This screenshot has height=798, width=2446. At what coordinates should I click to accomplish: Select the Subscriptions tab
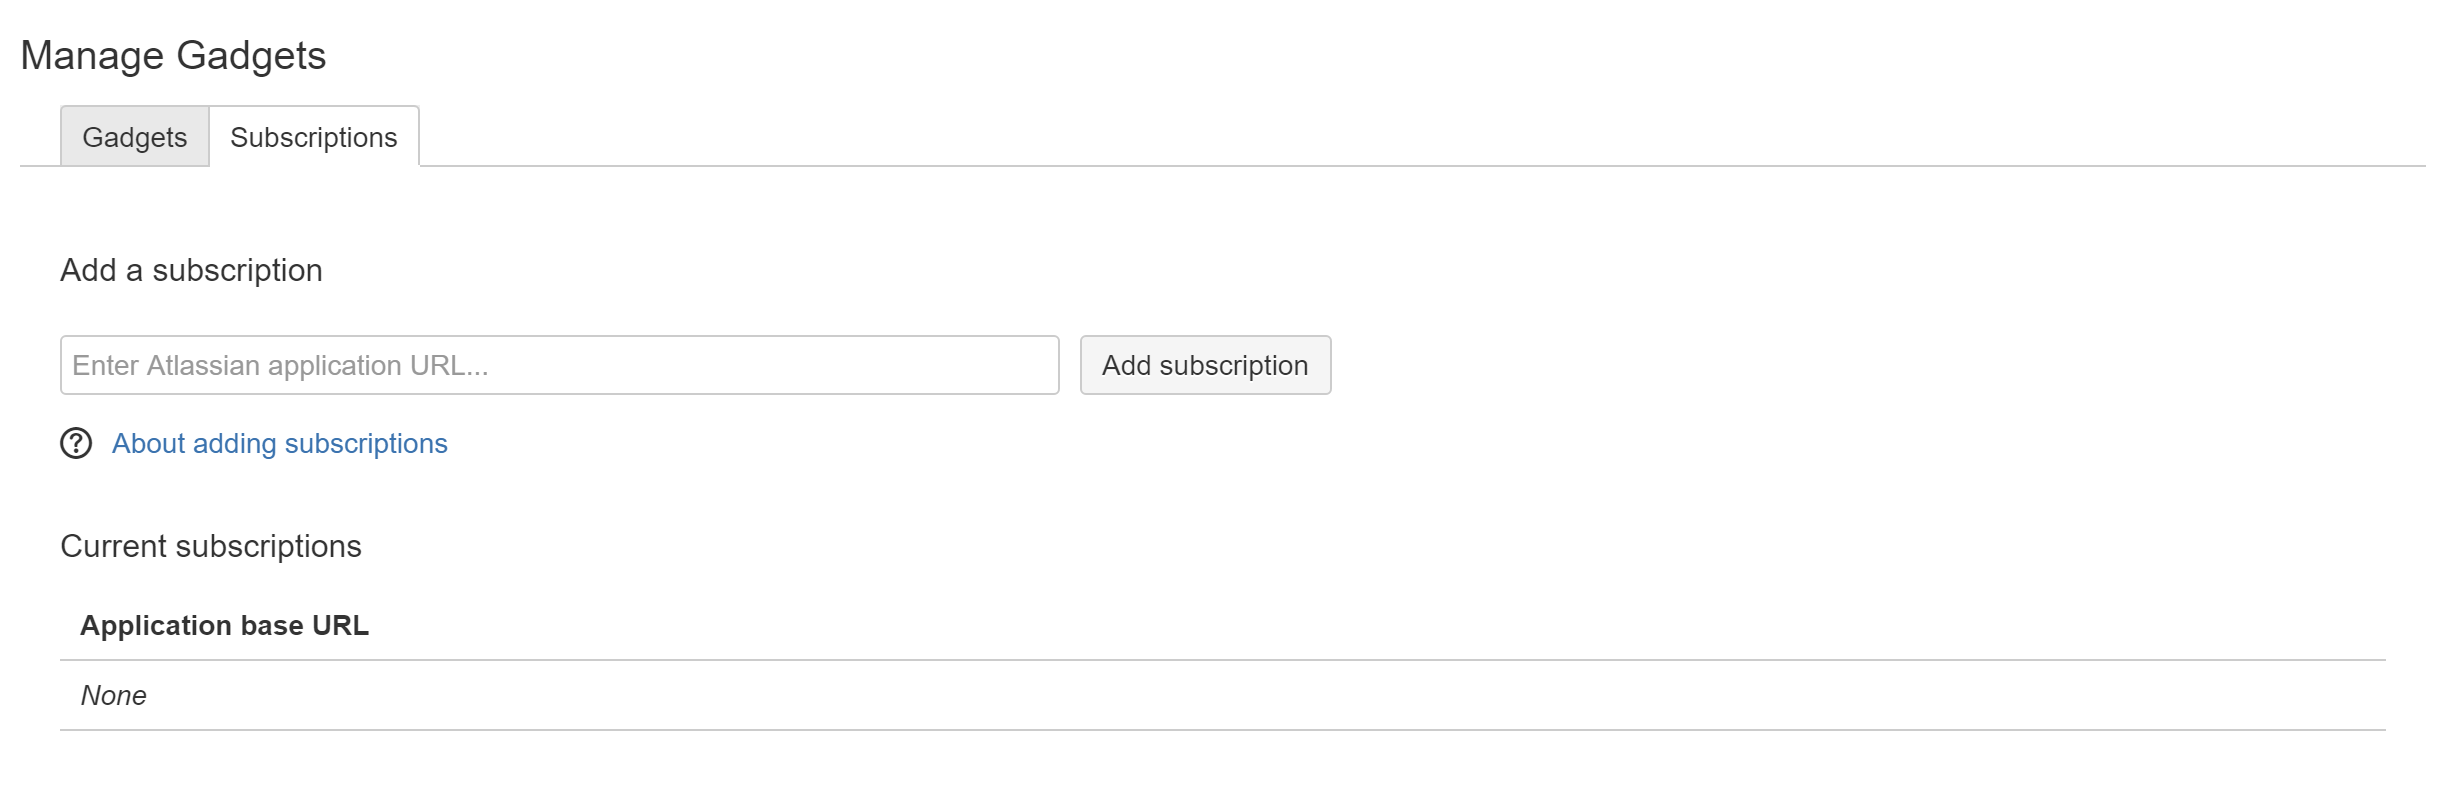click(313, 137)
